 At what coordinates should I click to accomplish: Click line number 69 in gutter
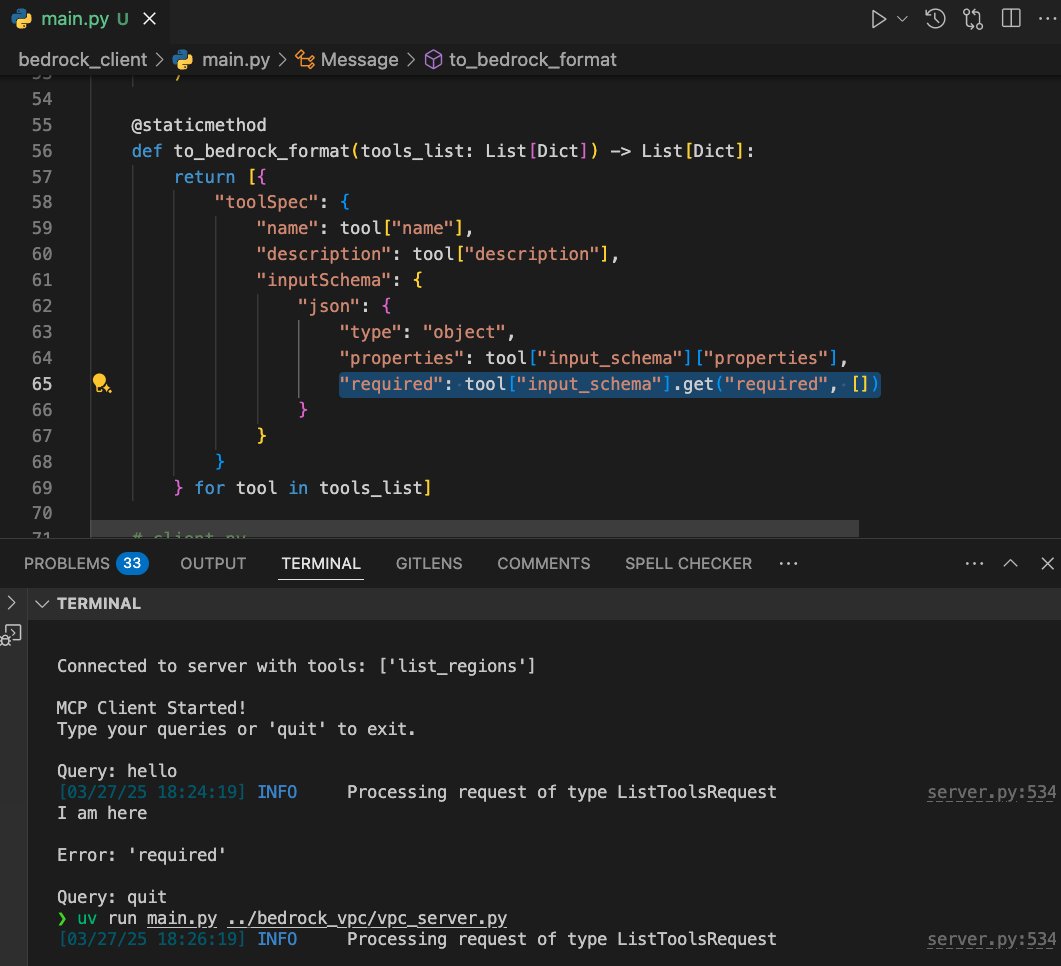pos(42,488)
